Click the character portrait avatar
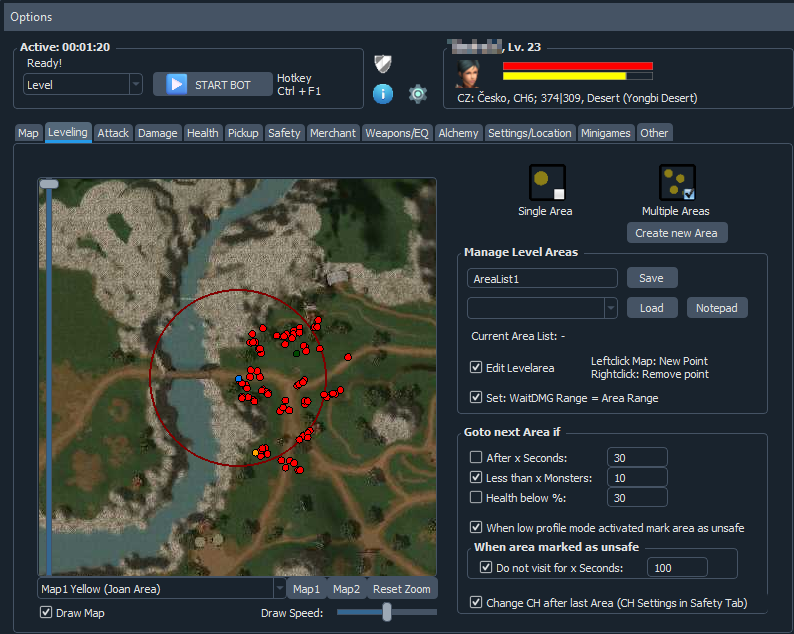The width and height of the screenshot is (794, 634). (x=467, y=74)
